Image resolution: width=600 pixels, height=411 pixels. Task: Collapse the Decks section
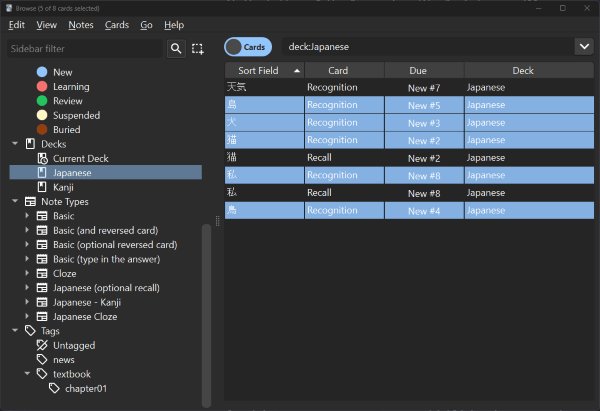(x=15, y=144)
